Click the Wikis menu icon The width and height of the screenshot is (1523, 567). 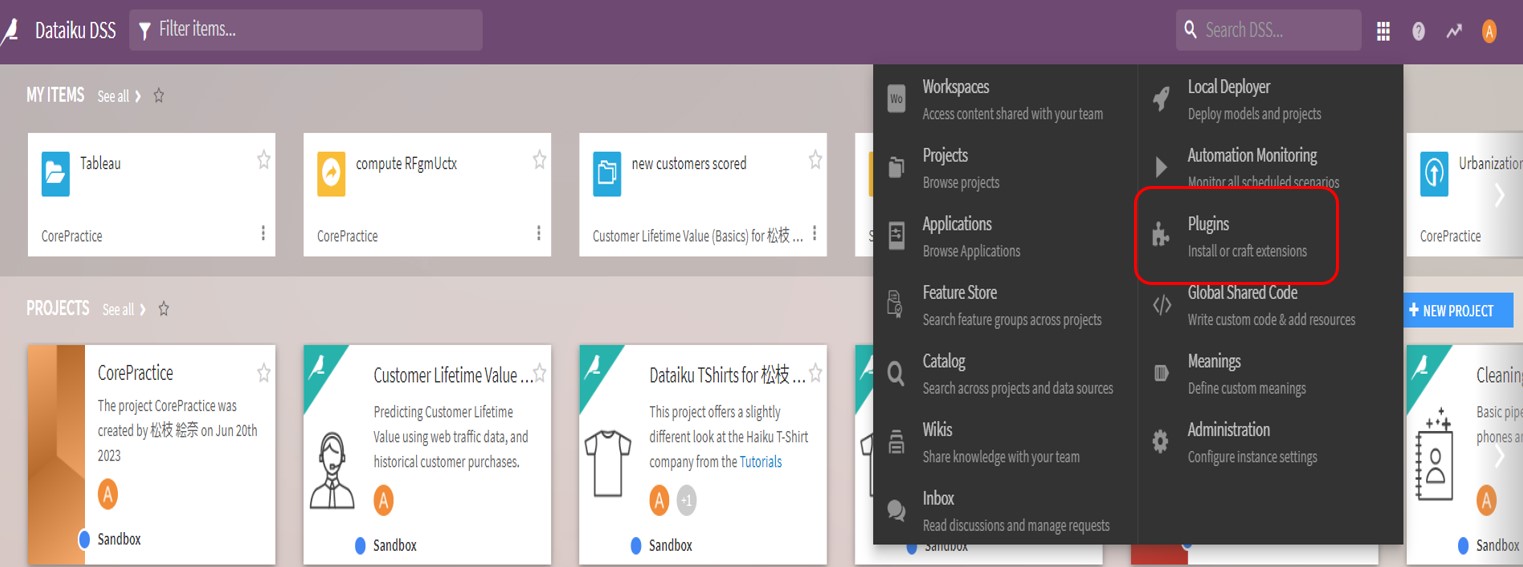pyautogui.click(x=896, y=441)
